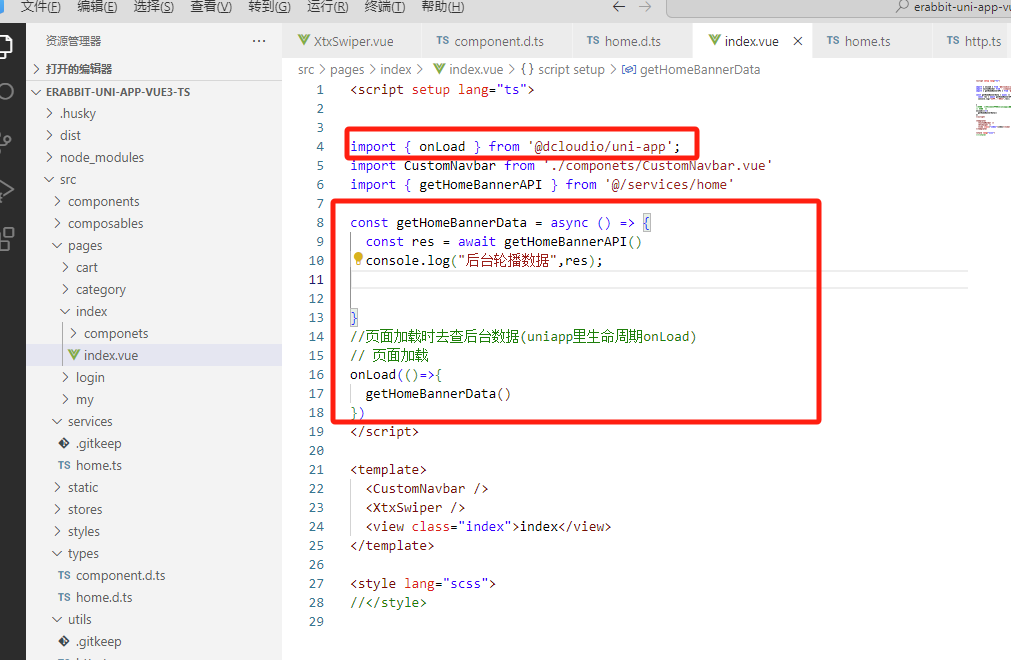Open the Extensions view
This screenshot has height=660, width=1011.
click(6, 238)
